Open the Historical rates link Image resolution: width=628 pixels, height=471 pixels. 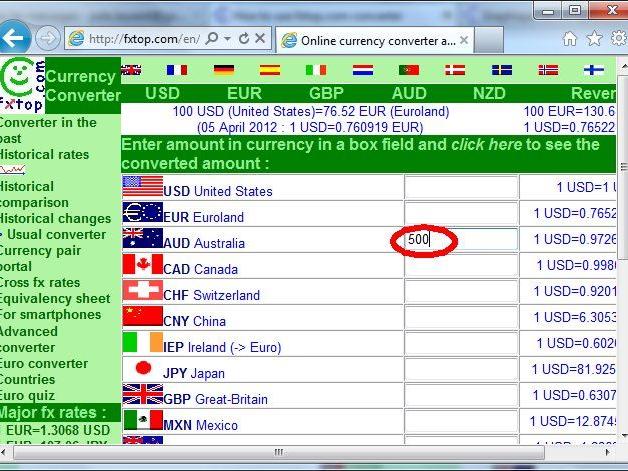tap(45, 155)
